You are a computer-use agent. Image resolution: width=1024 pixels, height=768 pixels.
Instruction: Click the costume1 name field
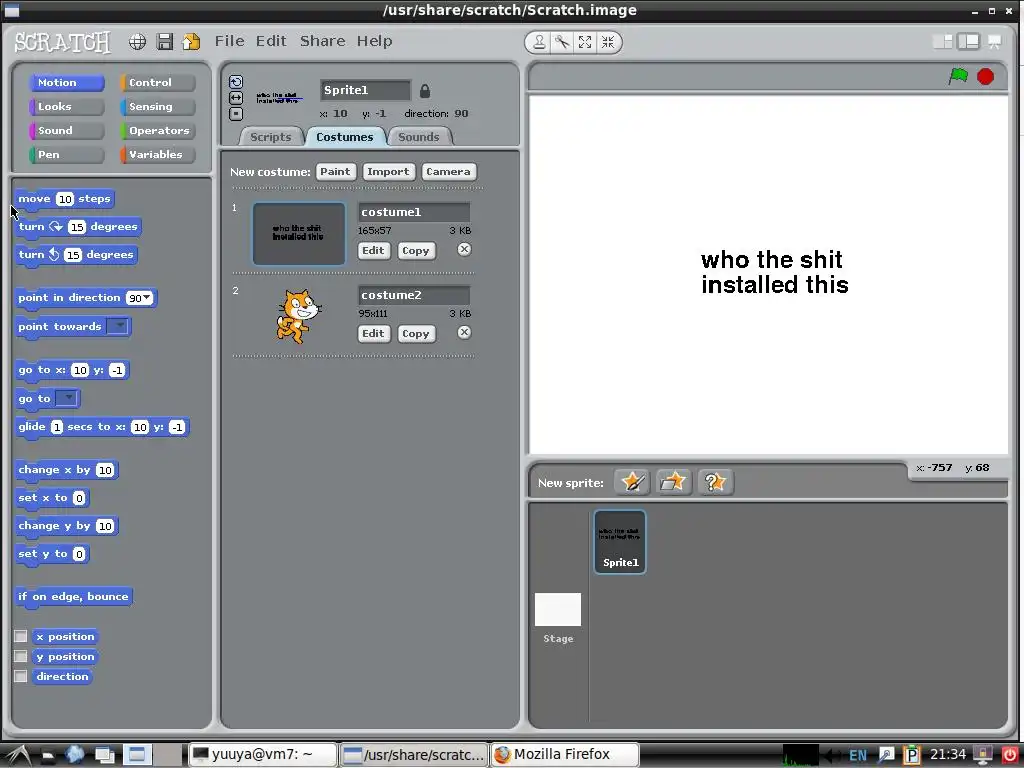pos(414,212)
